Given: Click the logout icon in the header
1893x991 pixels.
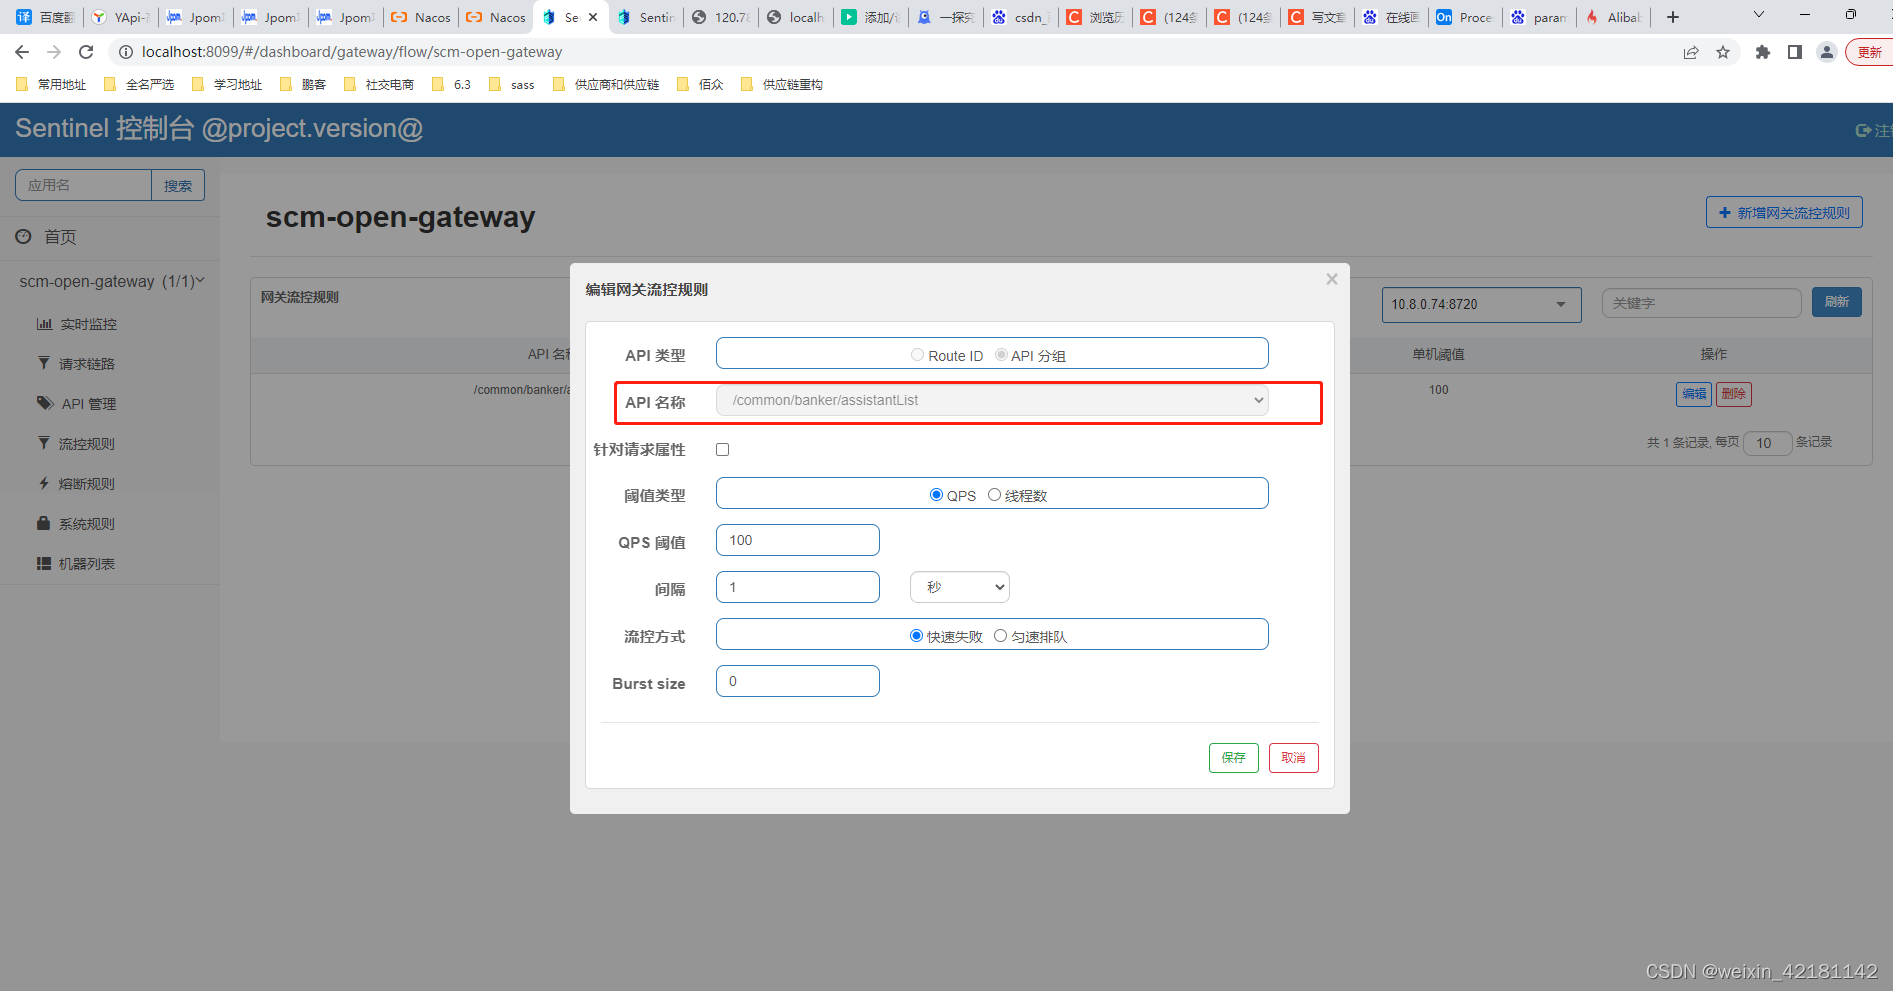Looking at the screenshot, I should [1864, 130].
